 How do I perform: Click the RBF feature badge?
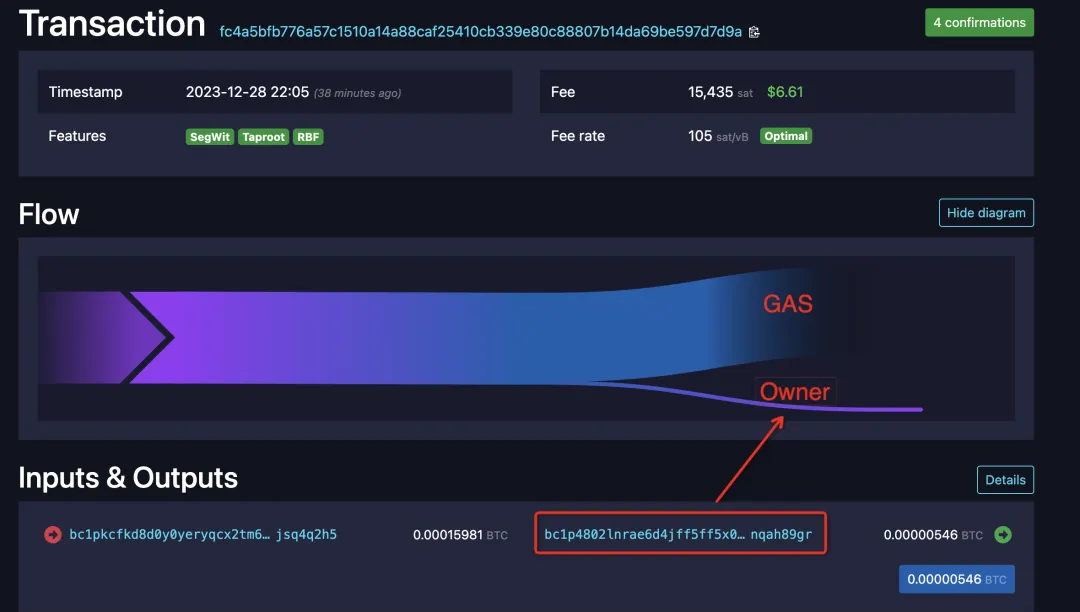pos(308,137)
